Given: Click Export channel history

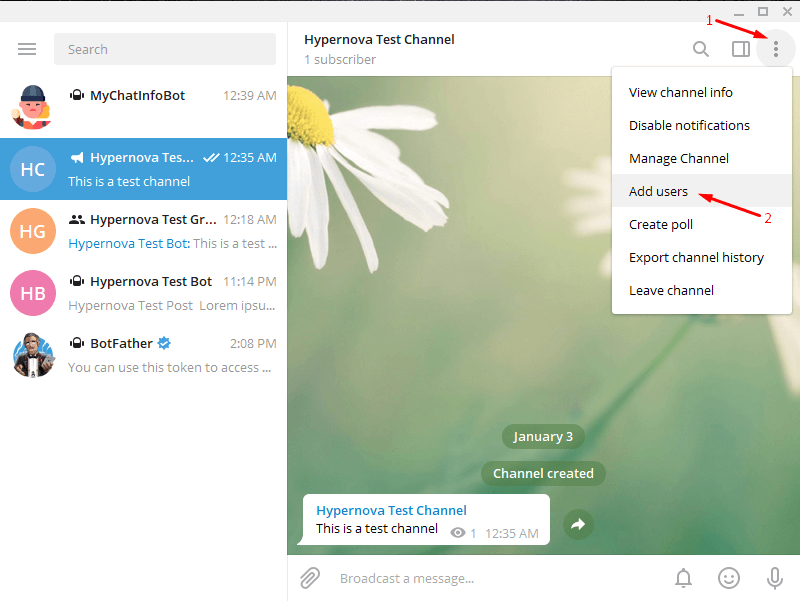Looking at the screenshot, I should [x=696, y=257].
